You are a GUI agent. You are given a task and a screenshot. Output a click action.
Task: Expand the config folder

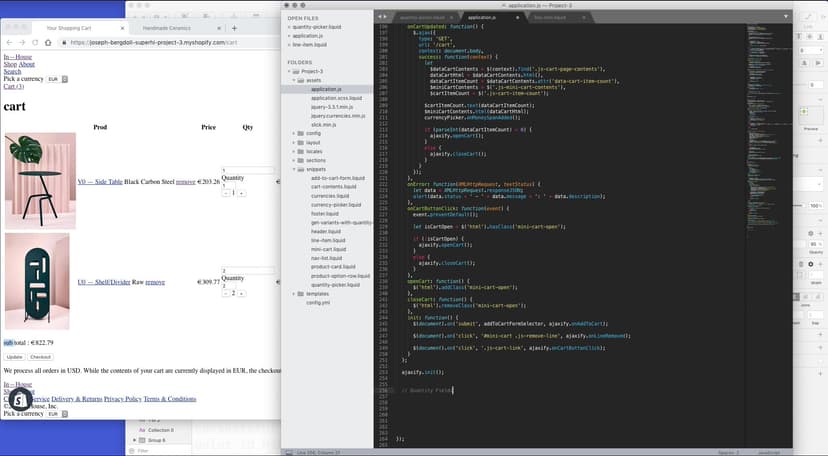pyautogui.click(x=295, y=132)
